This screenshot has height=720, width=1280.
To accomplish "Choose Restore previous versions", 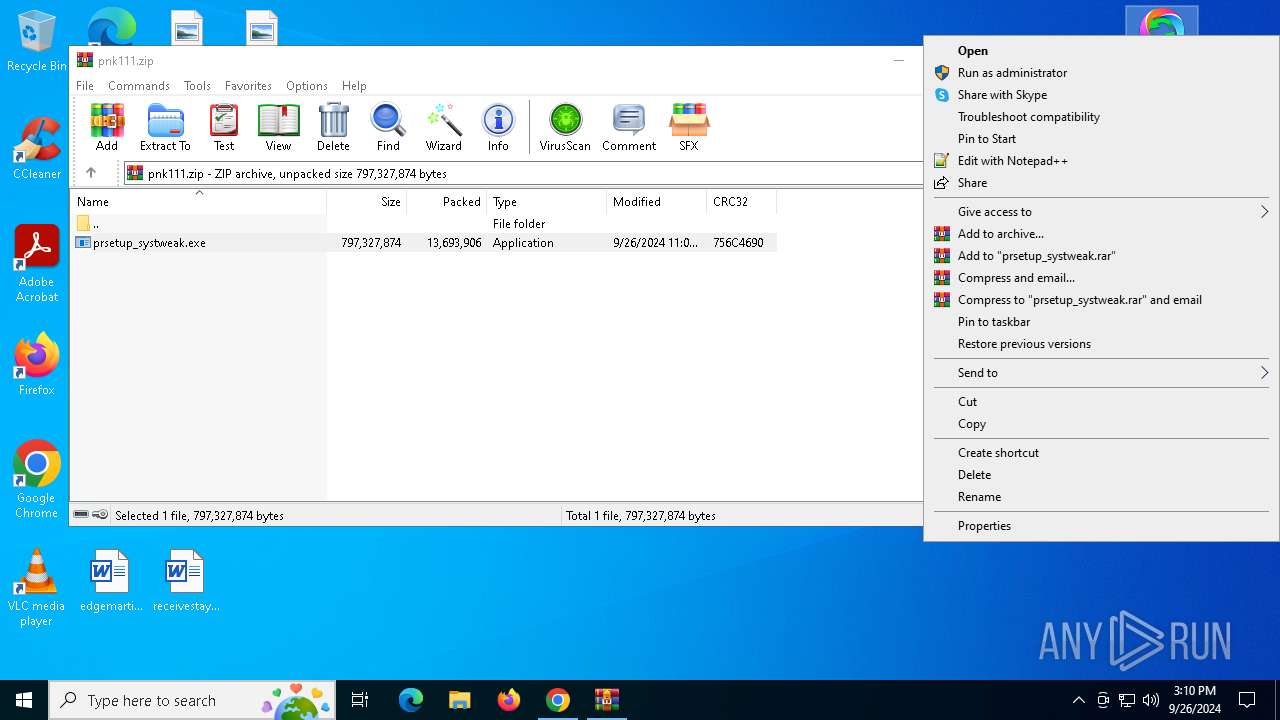I will 1101,343.
